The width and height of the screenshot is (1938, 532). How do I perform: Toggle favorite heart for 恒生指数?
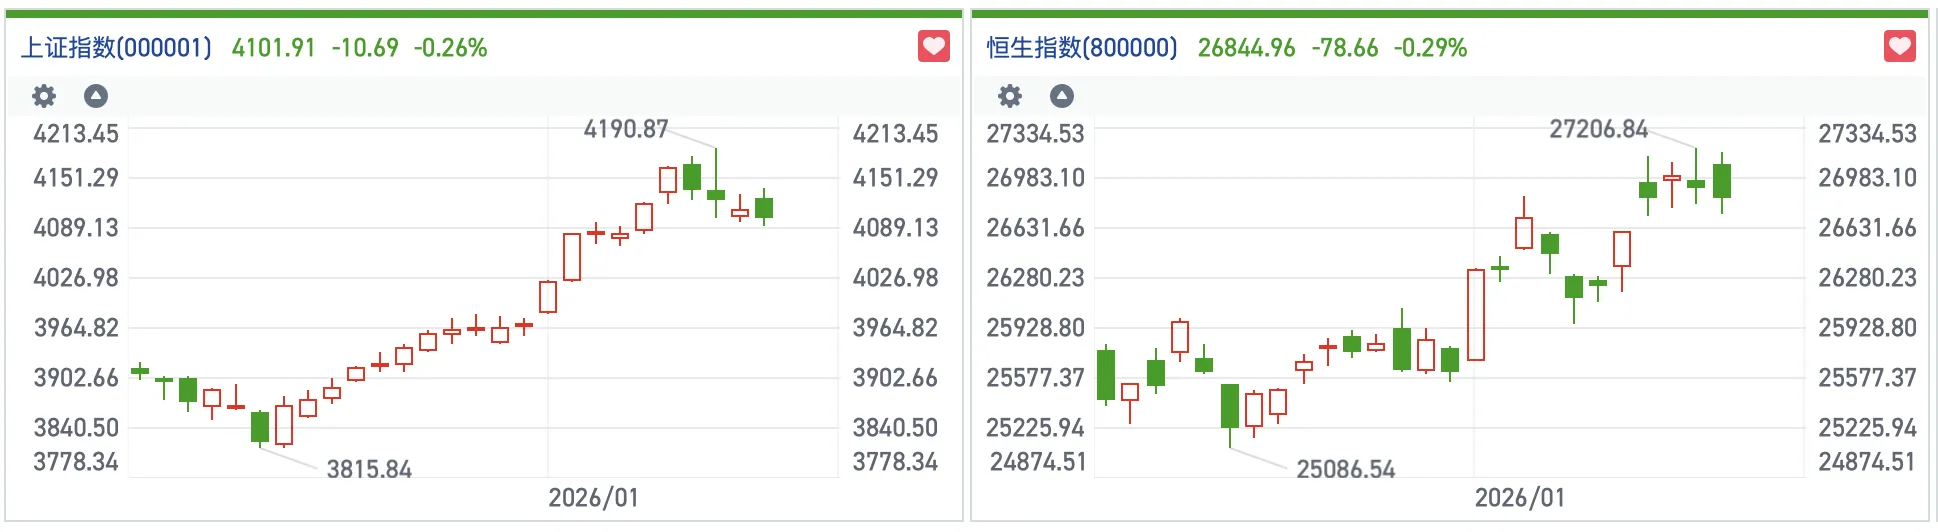coord(1900,46)
